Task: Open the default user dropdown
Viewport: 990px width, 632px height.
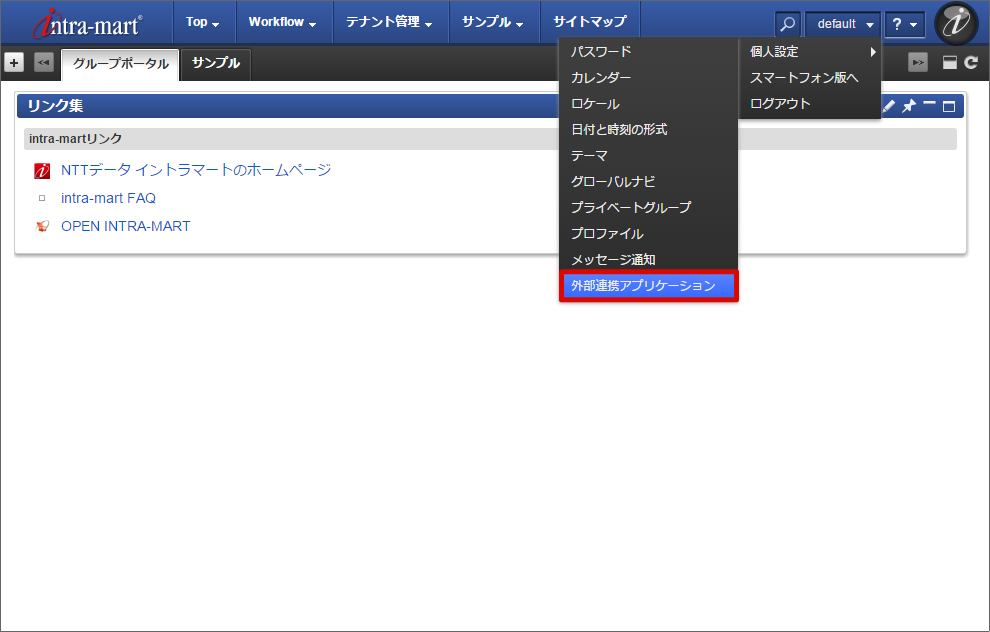Action: click(x=842, y=25)
